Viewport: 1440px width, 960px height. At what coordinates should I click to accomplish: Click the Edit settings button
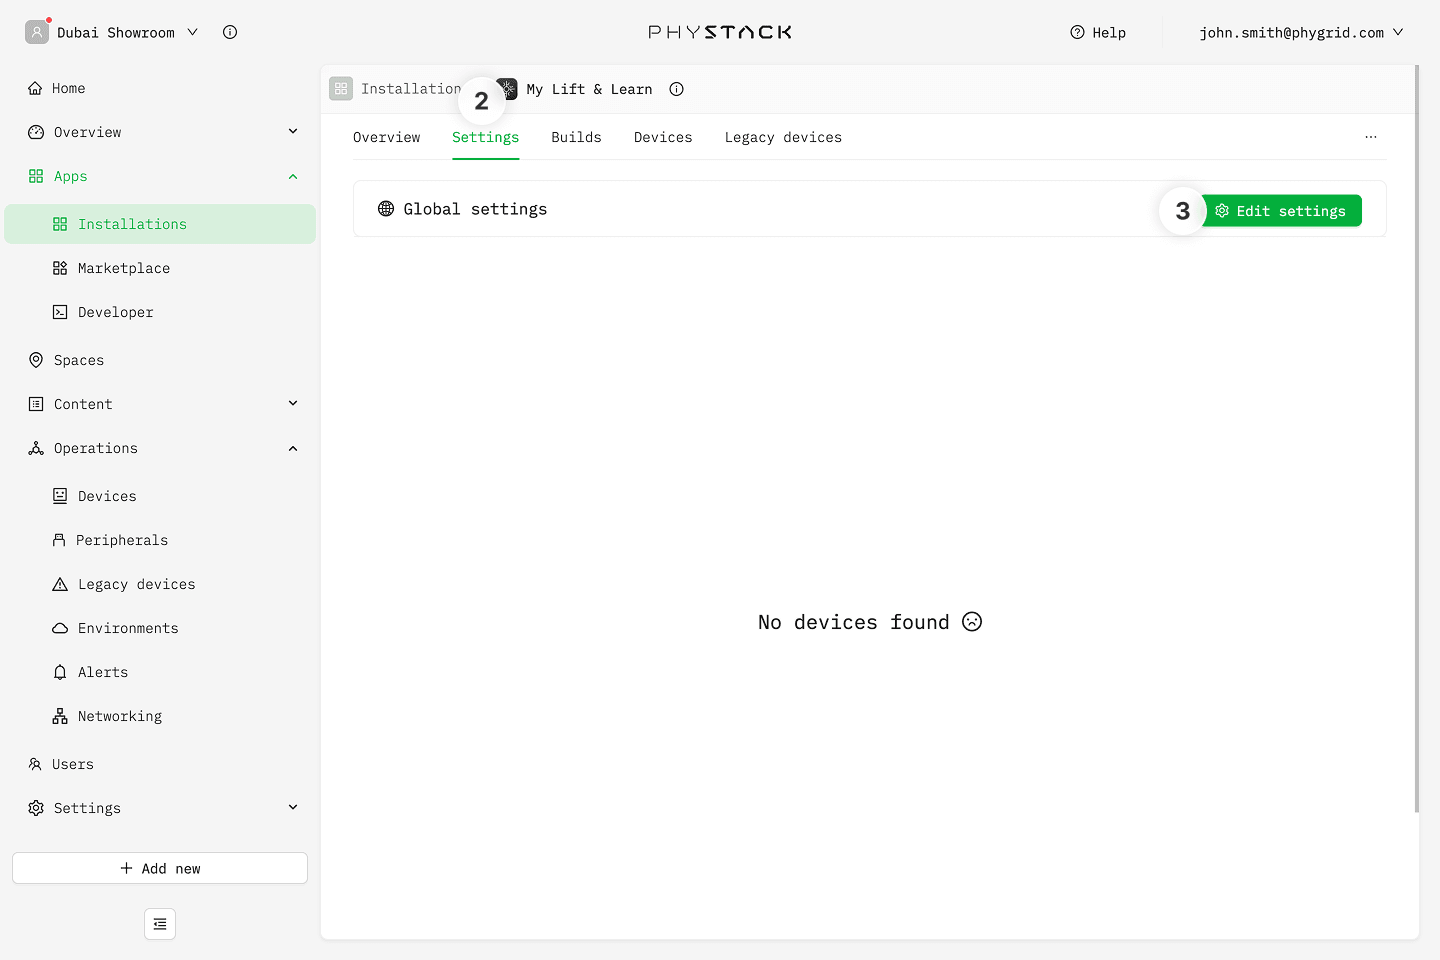tap(1281, 211)
